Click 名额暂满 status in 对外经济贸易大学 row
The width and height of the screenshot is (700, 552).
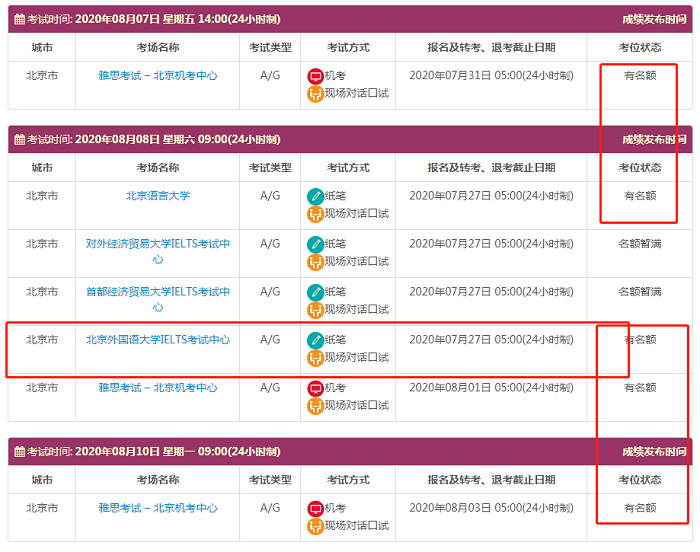click(640, 244)
